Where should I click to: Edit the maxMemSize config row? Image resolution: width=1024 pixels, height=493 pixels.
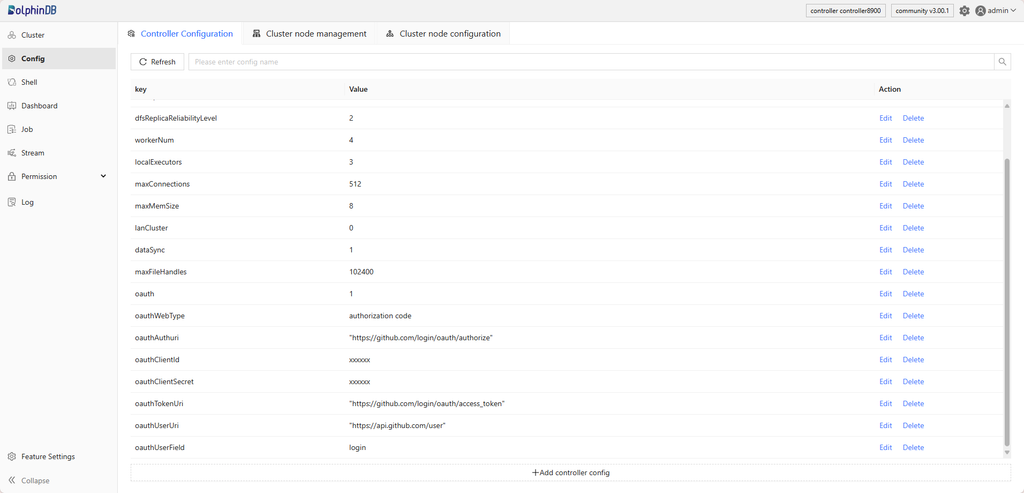(885, 206)
